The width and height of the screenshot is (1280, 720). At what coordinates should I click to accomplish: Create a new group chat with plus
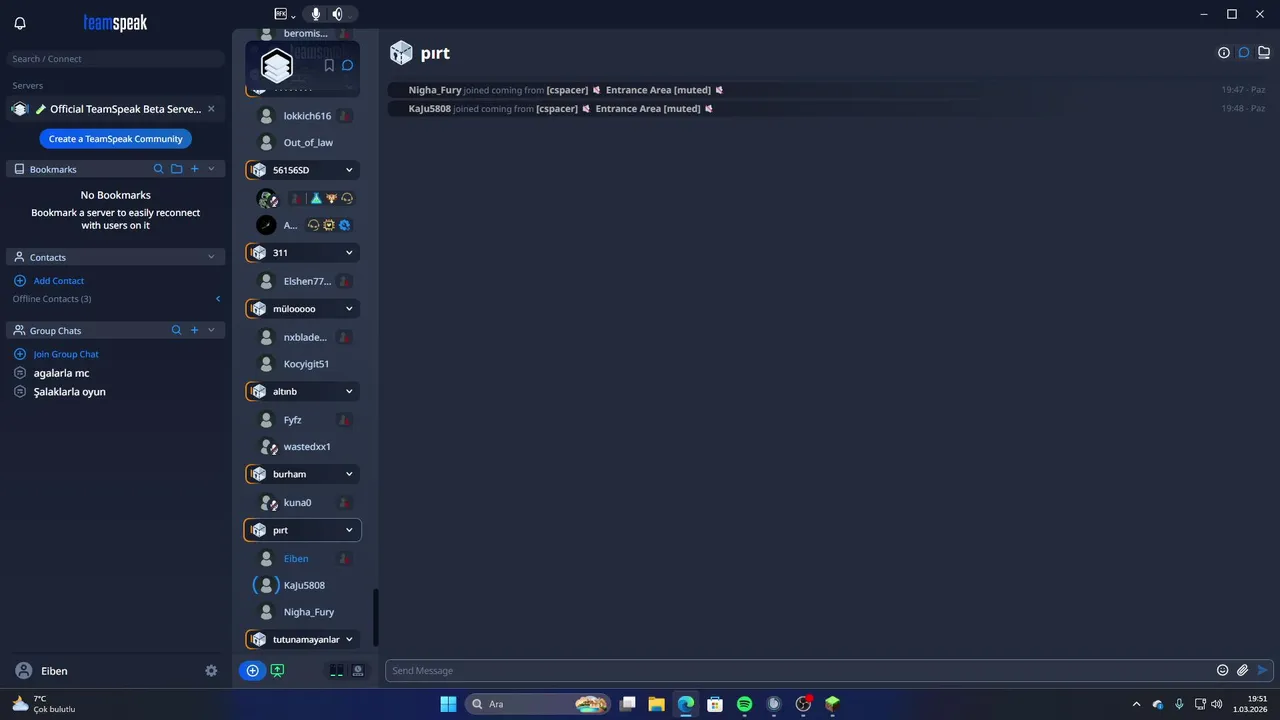[195, 330]
